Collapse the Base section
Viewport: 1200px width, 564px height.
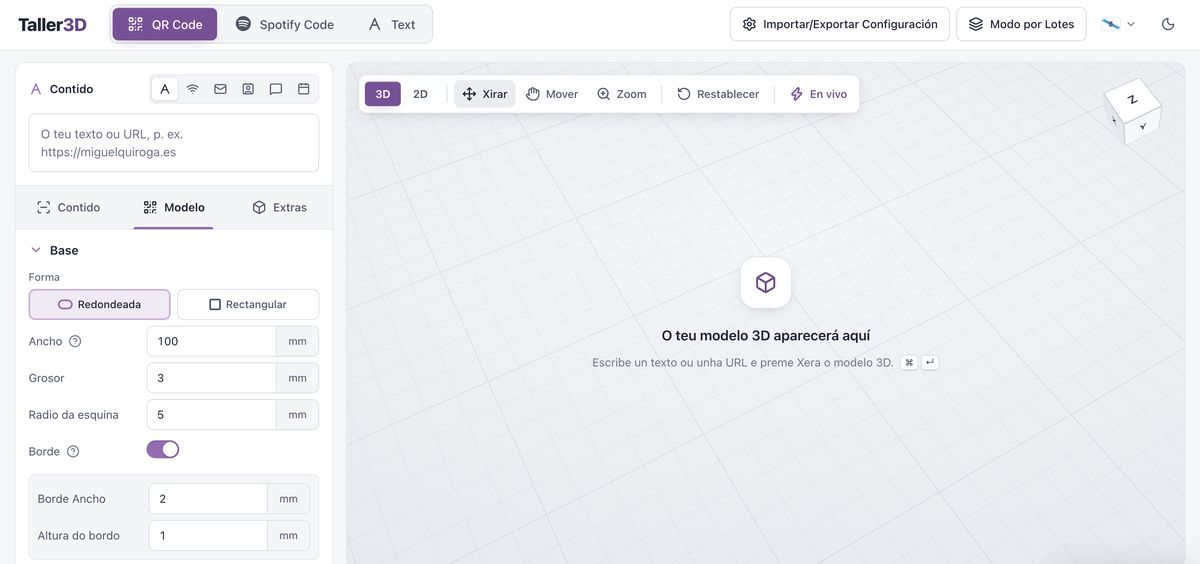[x=55, y=250]
